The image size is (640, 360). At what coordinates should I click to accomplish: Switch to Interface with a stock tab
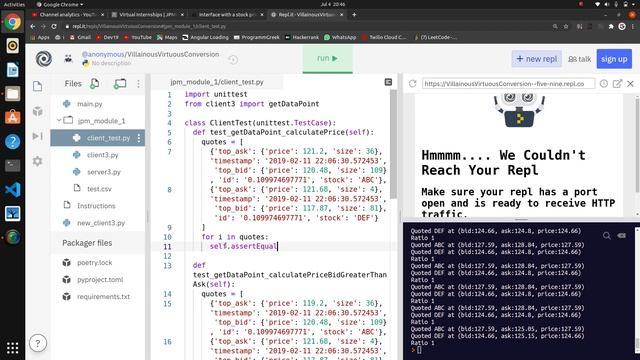point(227,15)
